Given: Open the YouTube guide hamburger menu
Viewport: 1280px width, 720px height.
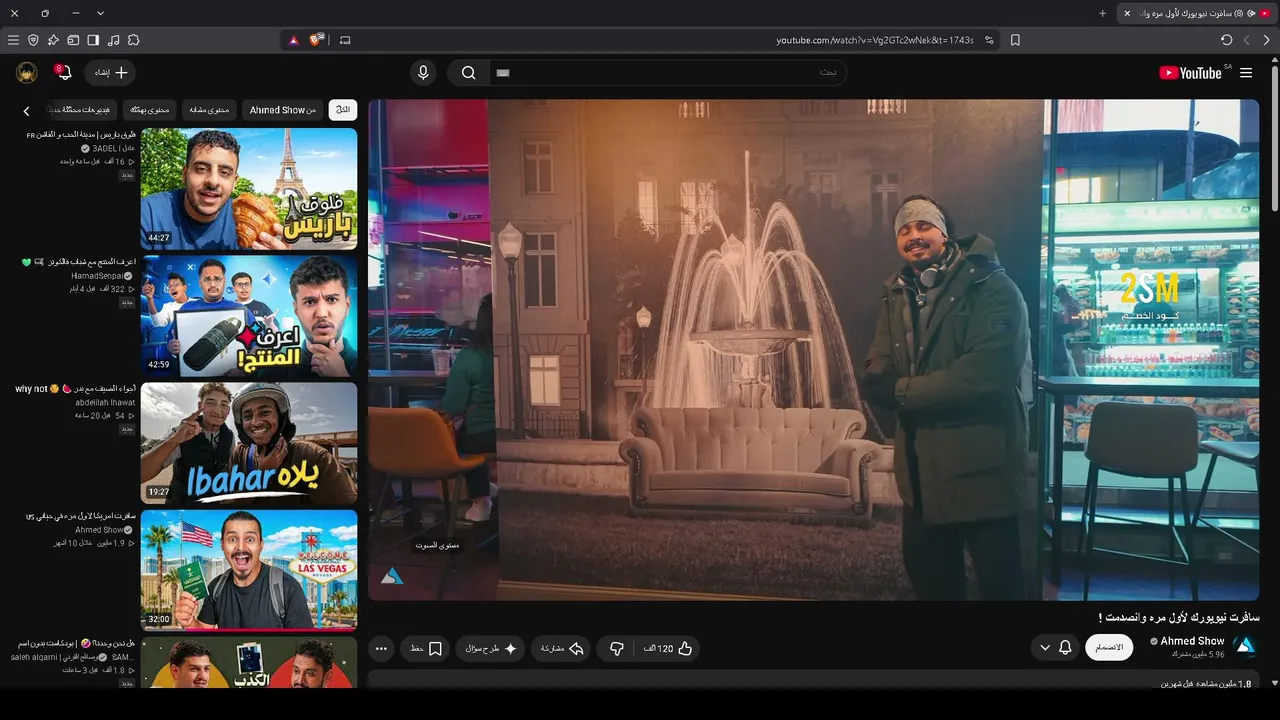Looking at the screenshot, I should 1246,73.
